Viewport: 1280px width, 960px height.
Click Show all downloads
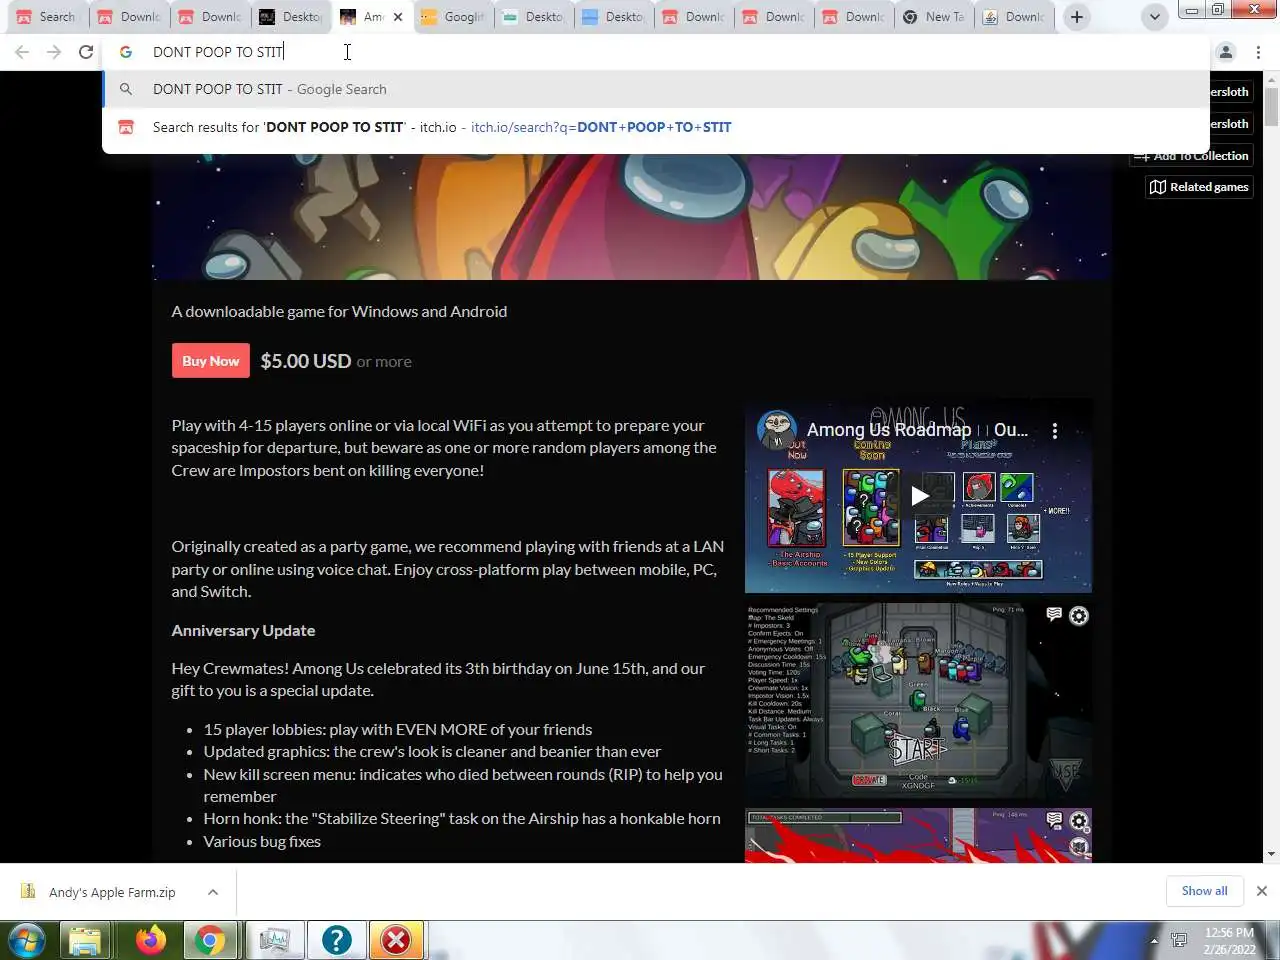pos(1204,891)
